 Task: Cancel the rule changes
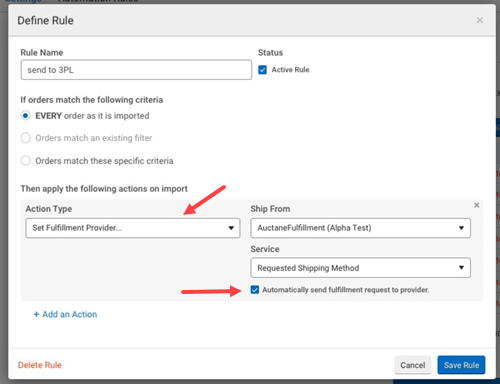tap(413, 365)
